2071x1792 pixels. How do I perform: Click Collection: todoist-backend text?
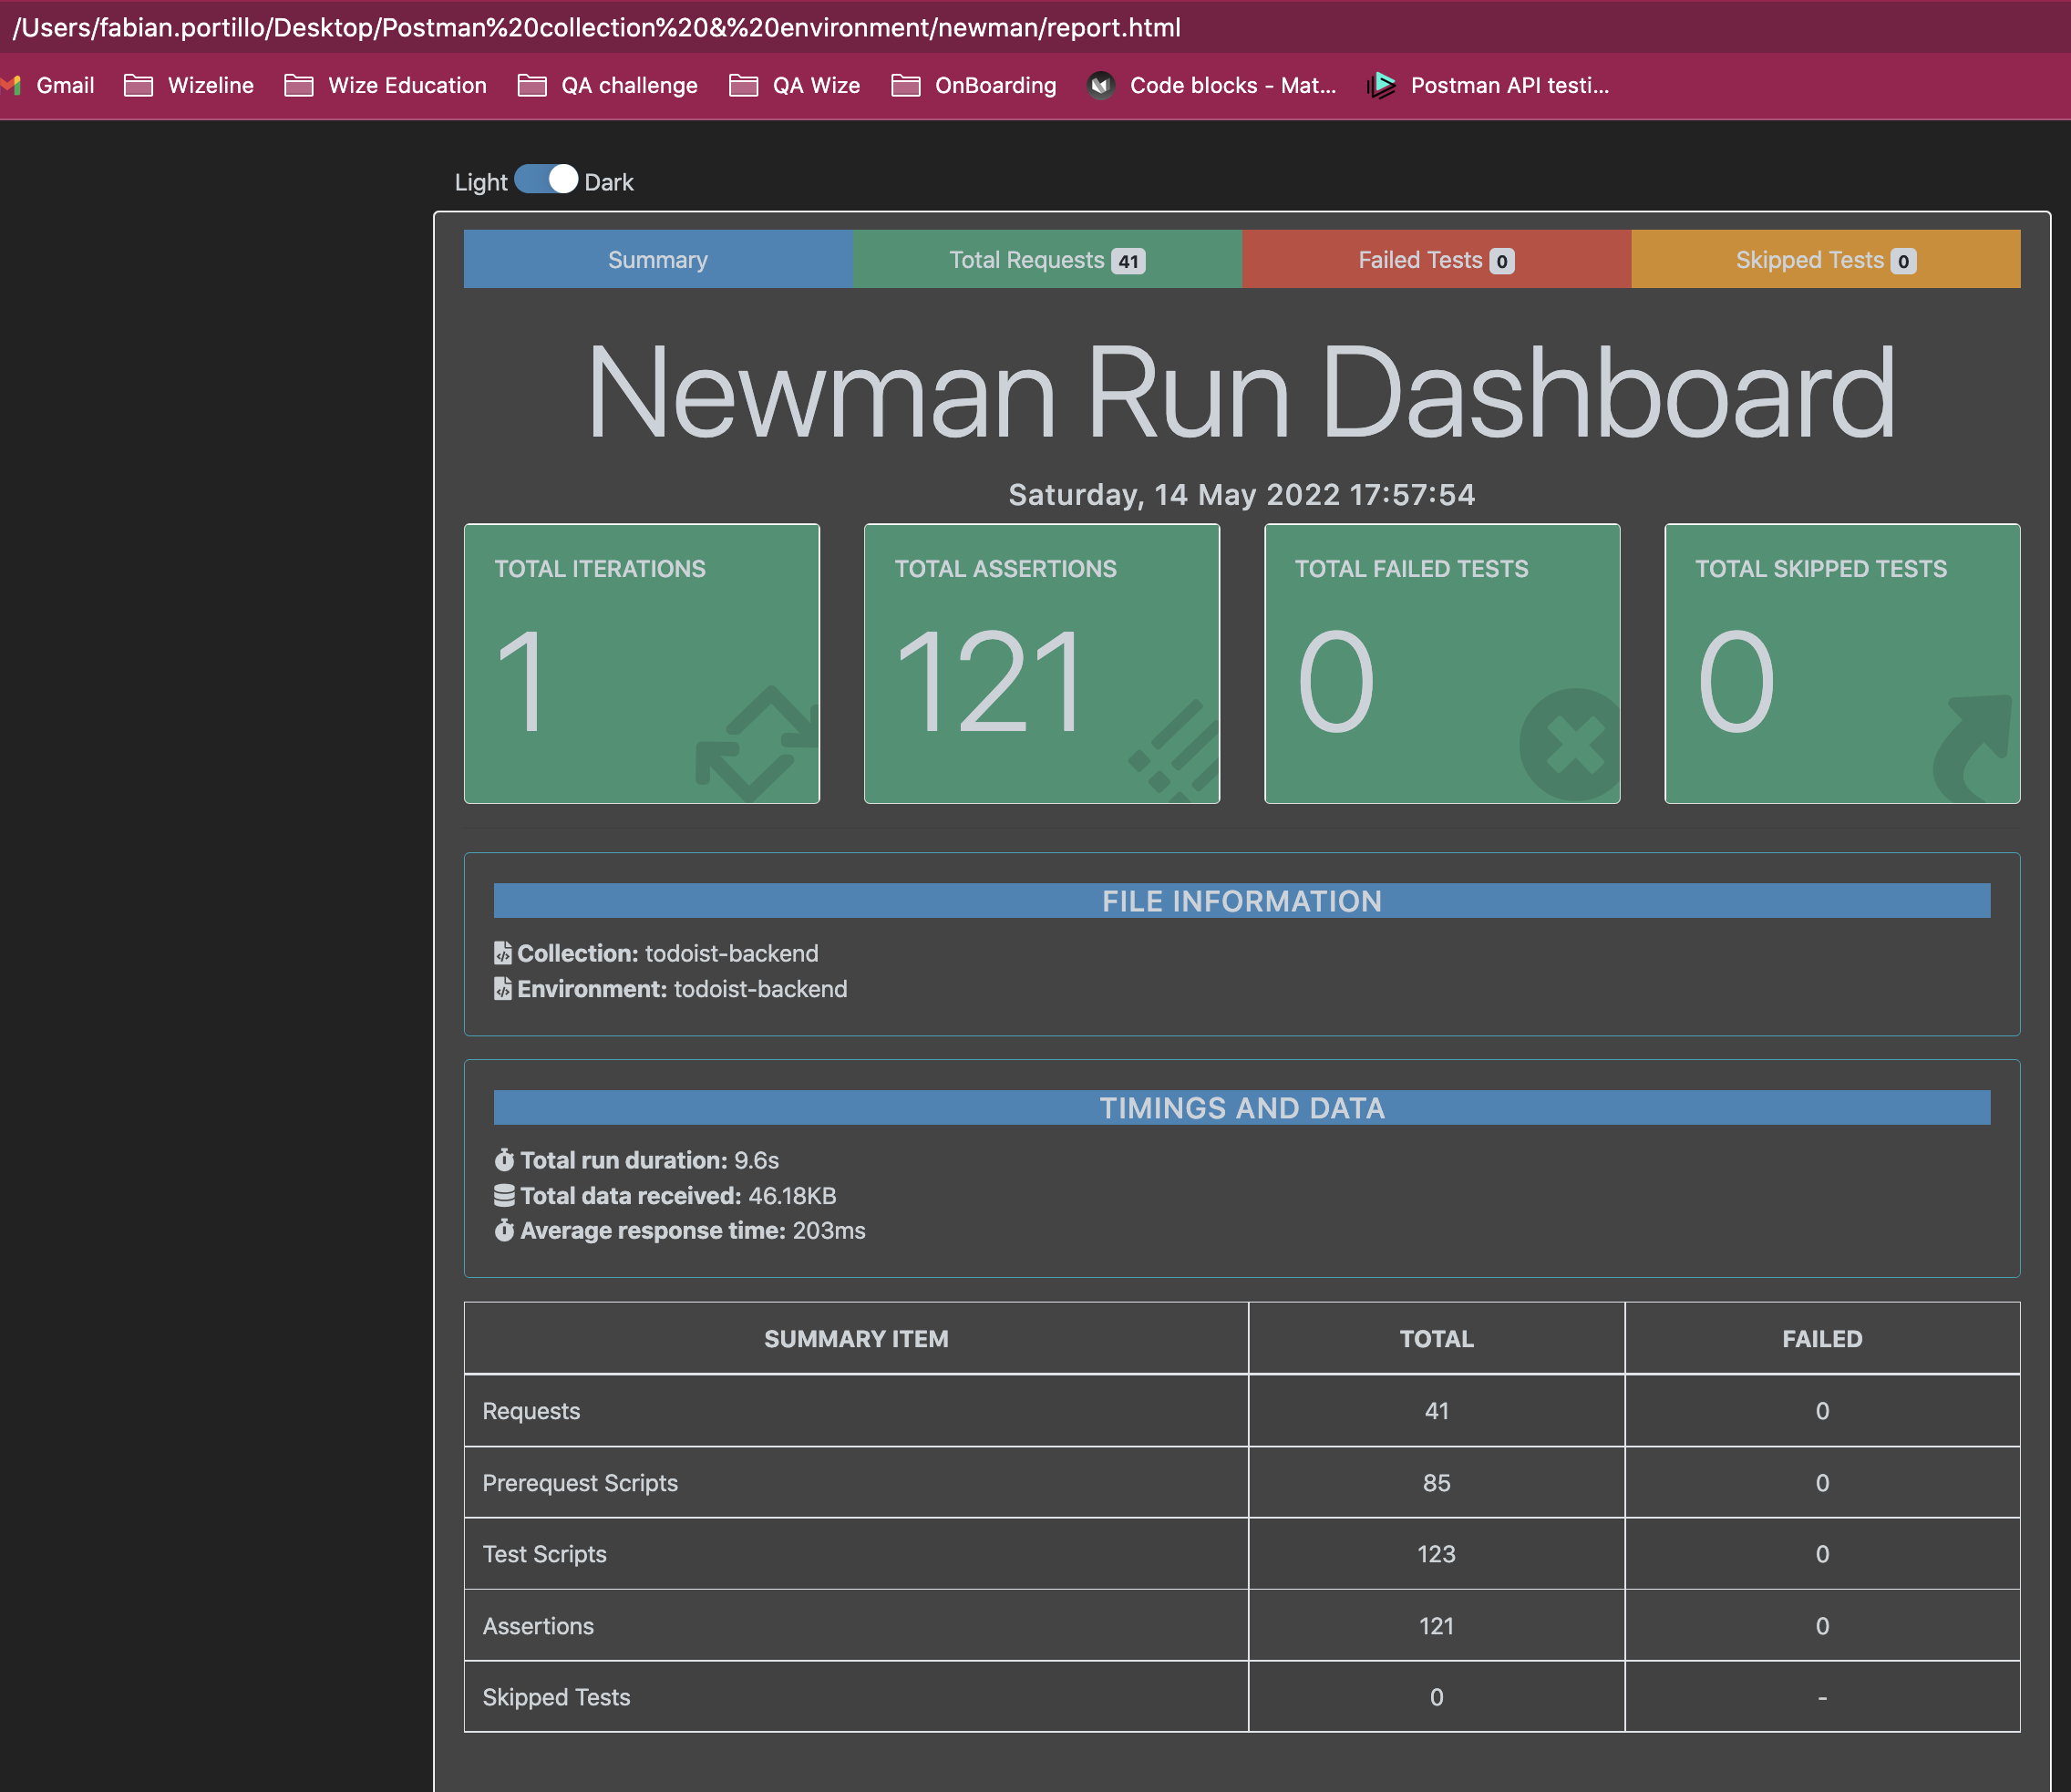tap(667, 953)
